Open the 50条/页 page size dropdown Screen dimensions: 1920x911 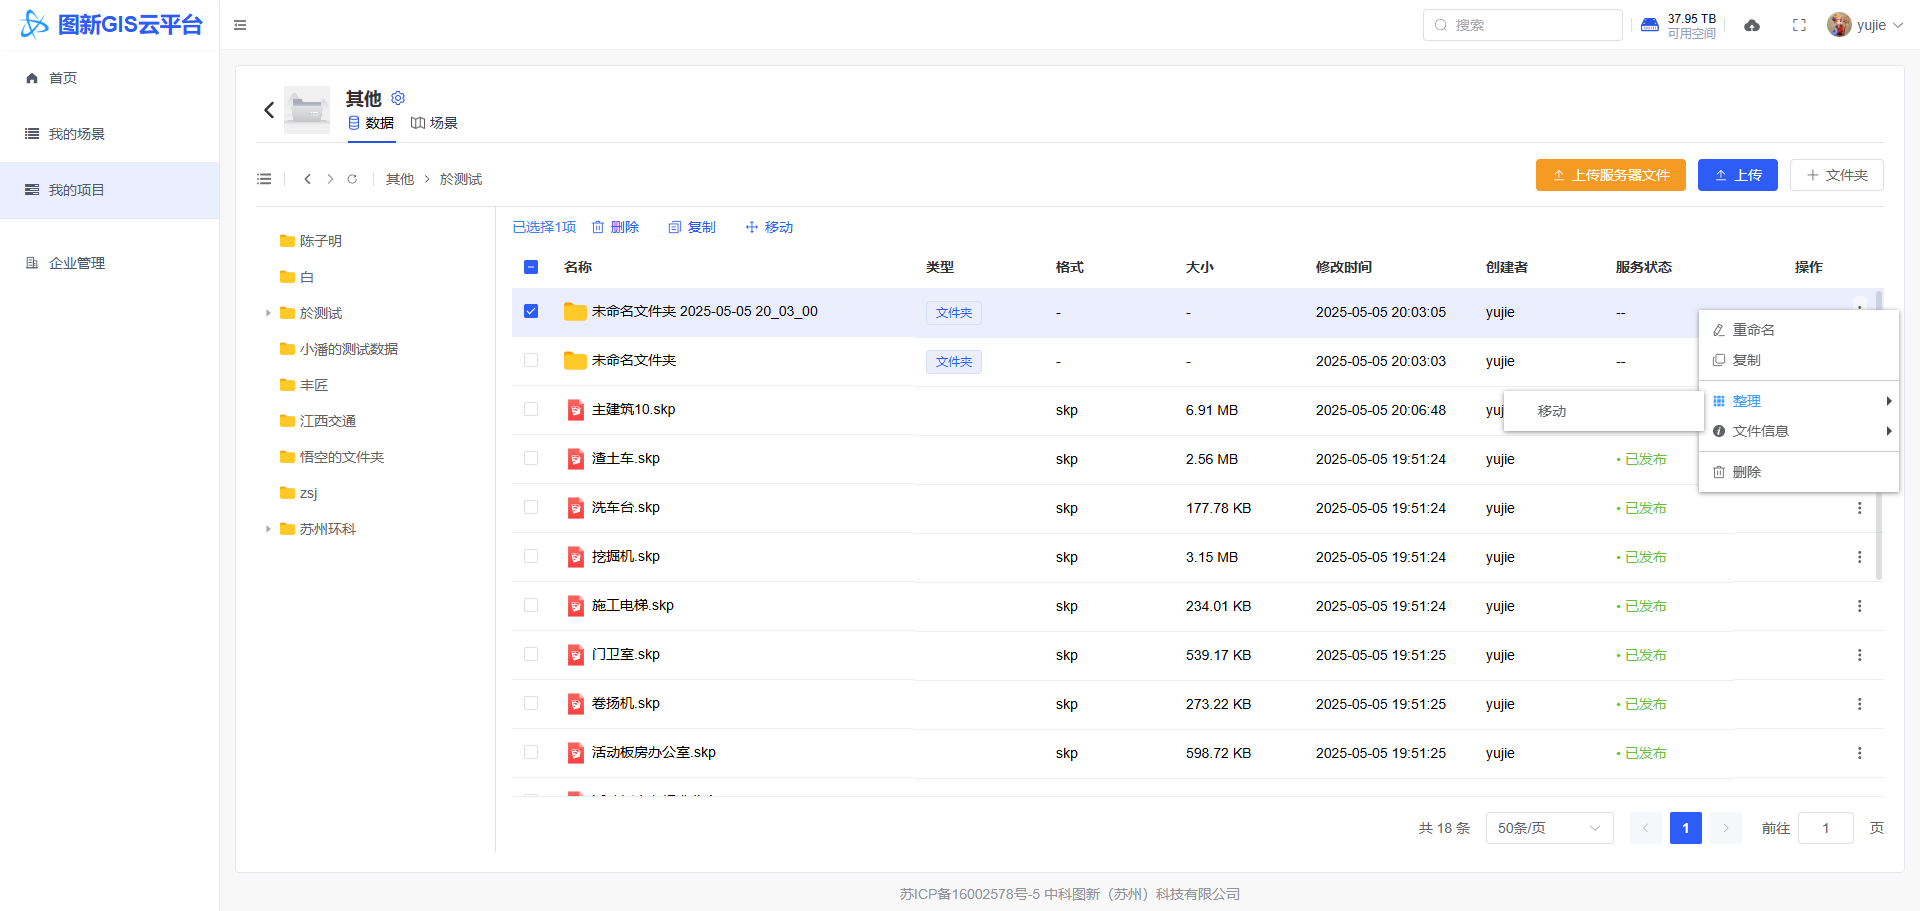coord(1549,828)
